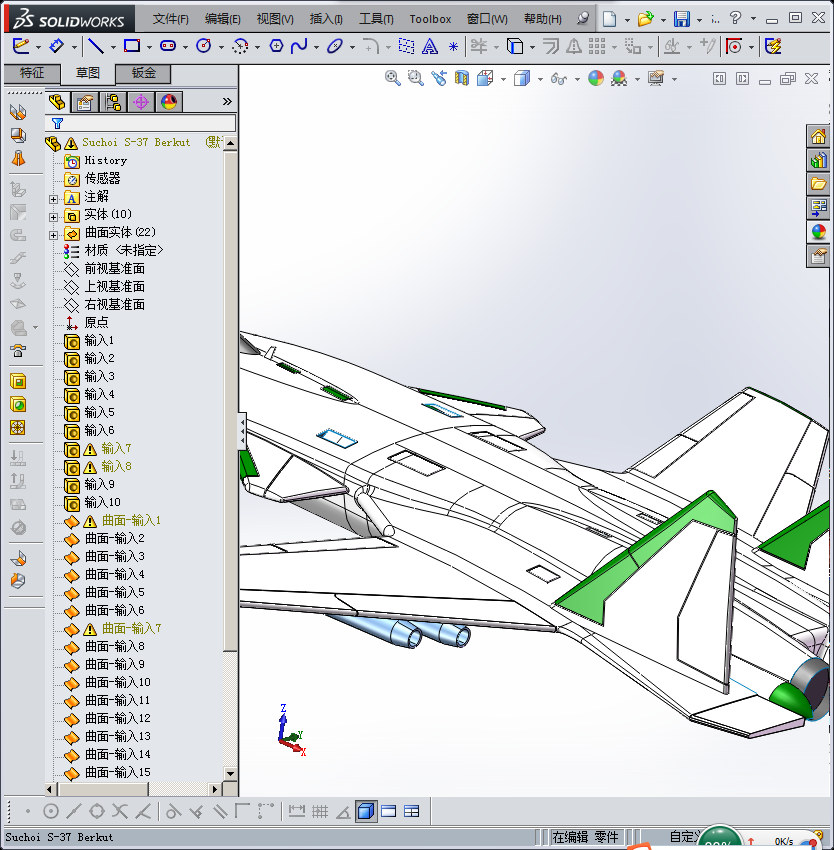Click Edit Appearance color sphere icon
This screenshot has width=834, height=850.
[x=595, y=79]
